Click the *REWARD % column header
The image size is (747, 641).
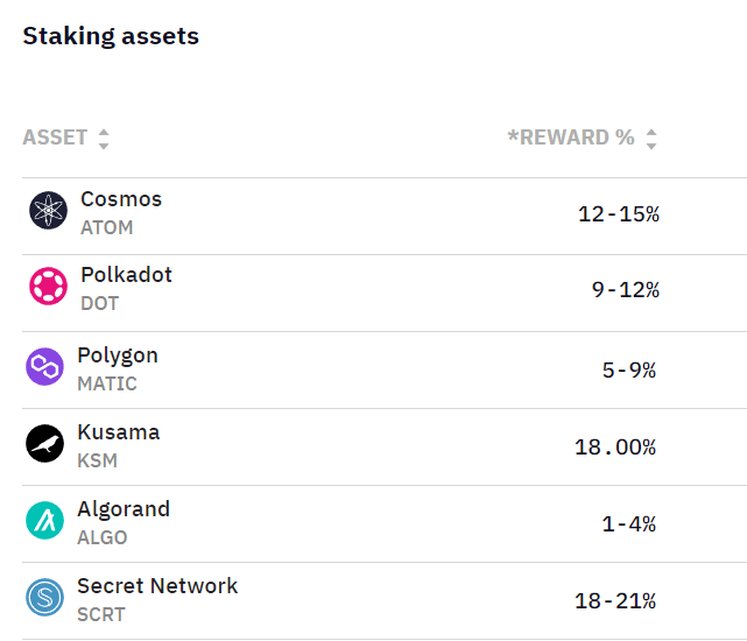tap(571, 137)
